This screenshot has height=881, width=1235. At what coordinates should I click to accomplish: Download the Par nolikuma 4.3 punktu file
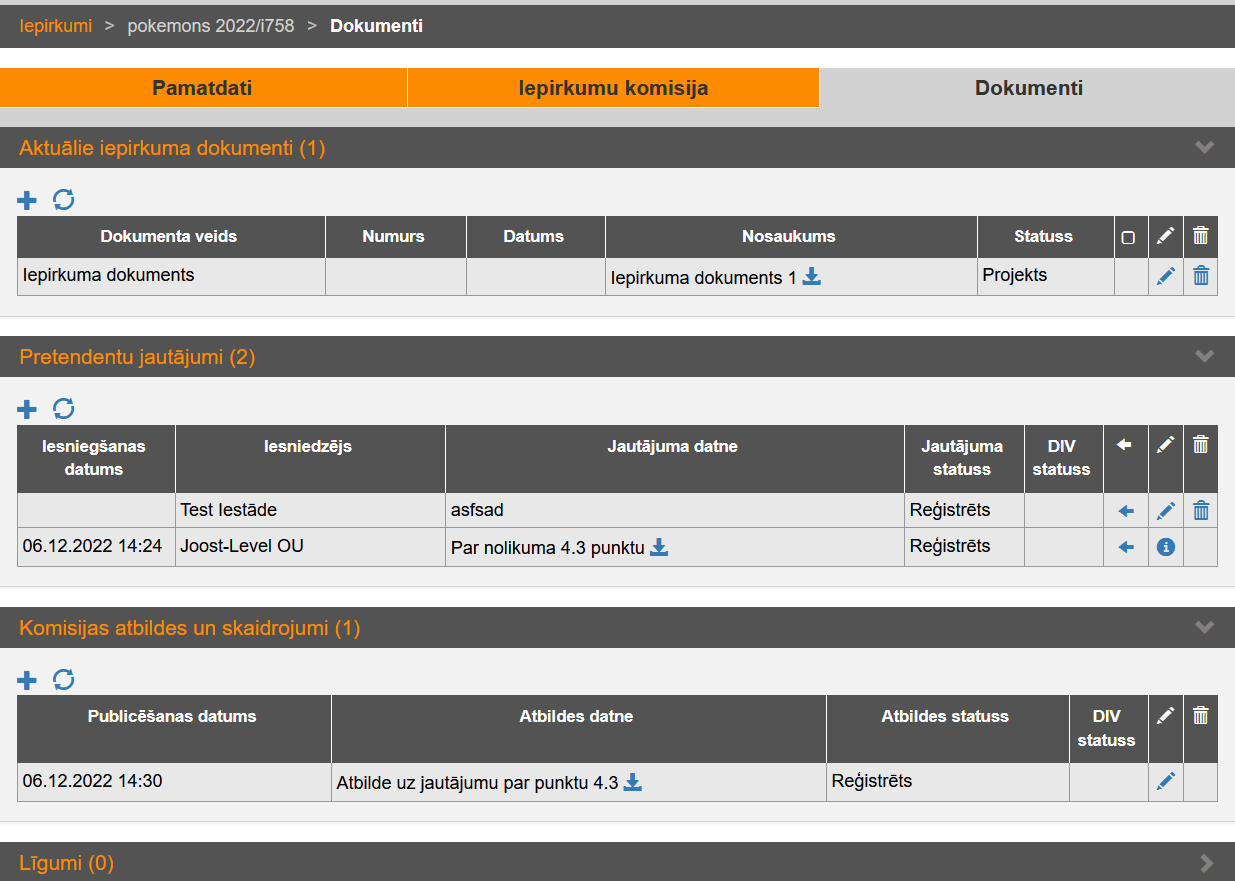coord(659,547)
